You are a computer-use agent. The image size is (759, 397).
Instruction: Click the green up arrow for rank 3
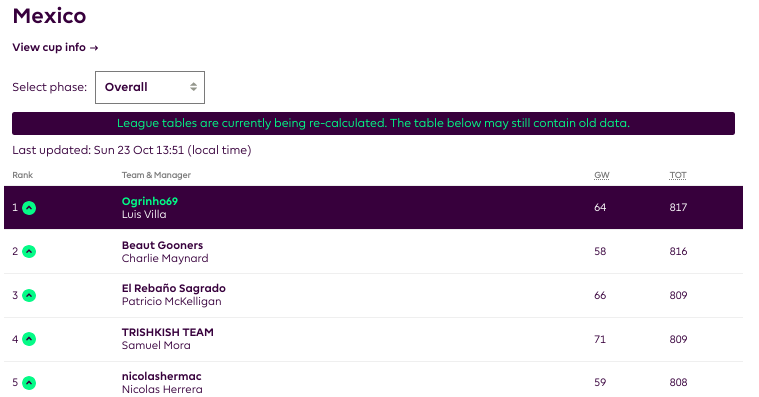pyautogui.click(x=29, y=295)
